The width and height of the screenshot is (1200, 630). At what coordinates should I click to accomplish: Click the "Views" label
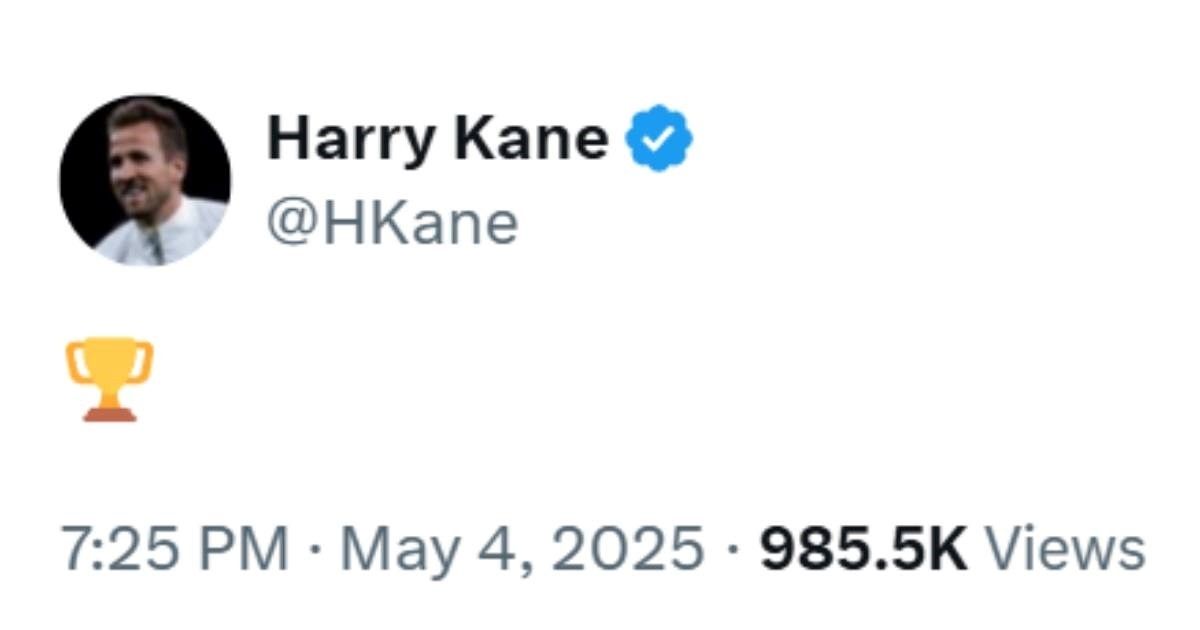coord(1065,550)
